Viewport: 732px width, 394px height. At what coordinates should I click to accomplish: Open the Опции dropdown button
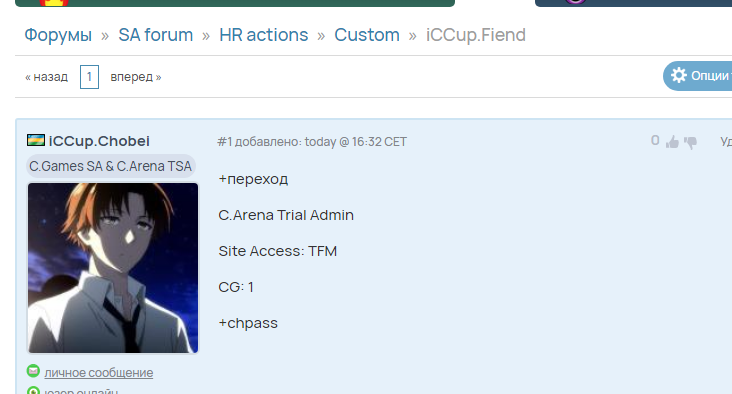[697, 76]
